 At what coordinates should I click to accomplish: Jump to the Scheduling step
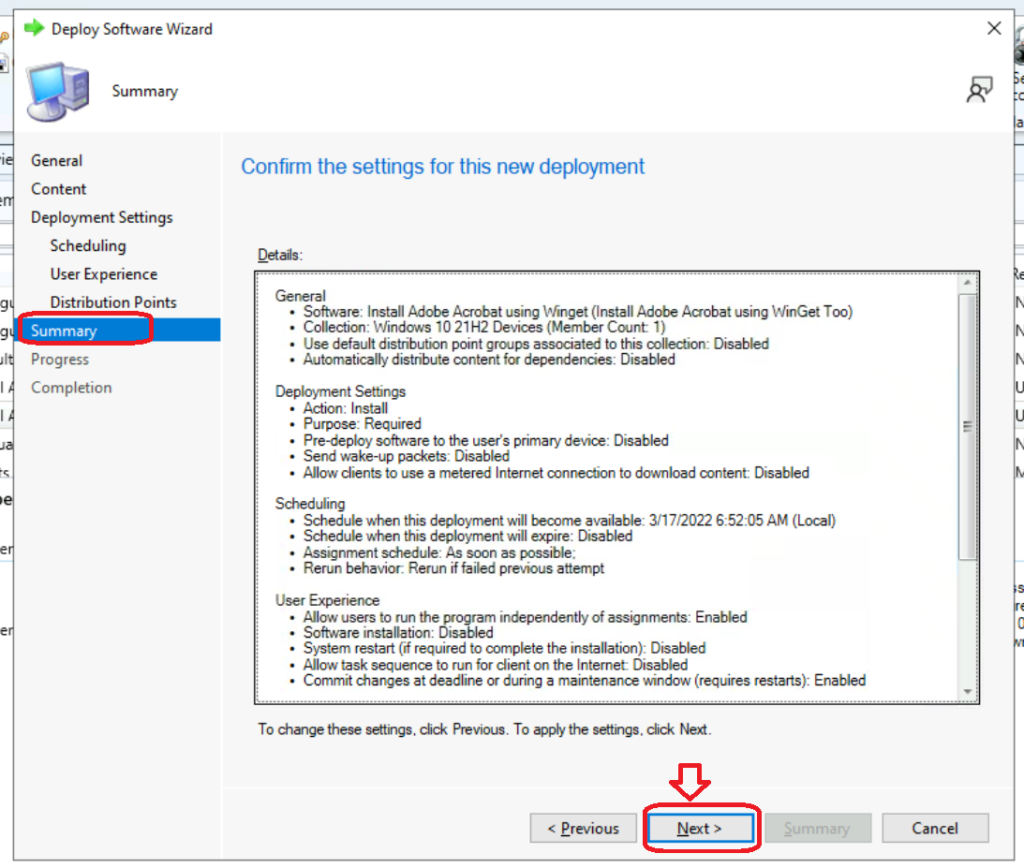point(88,246)
